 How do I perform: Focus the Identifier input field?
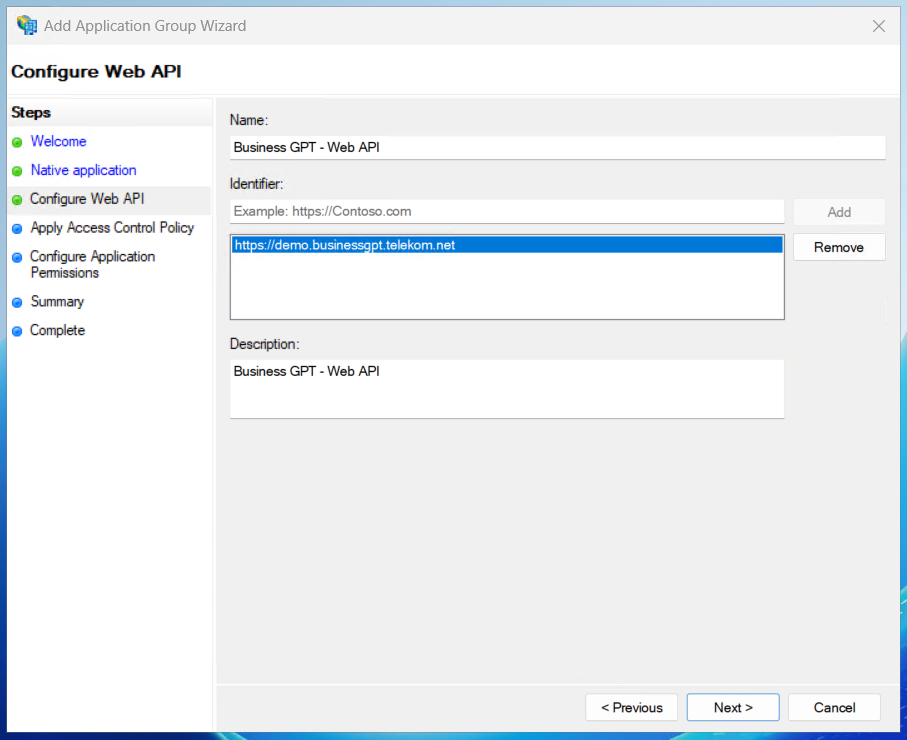tap(507, 212)
